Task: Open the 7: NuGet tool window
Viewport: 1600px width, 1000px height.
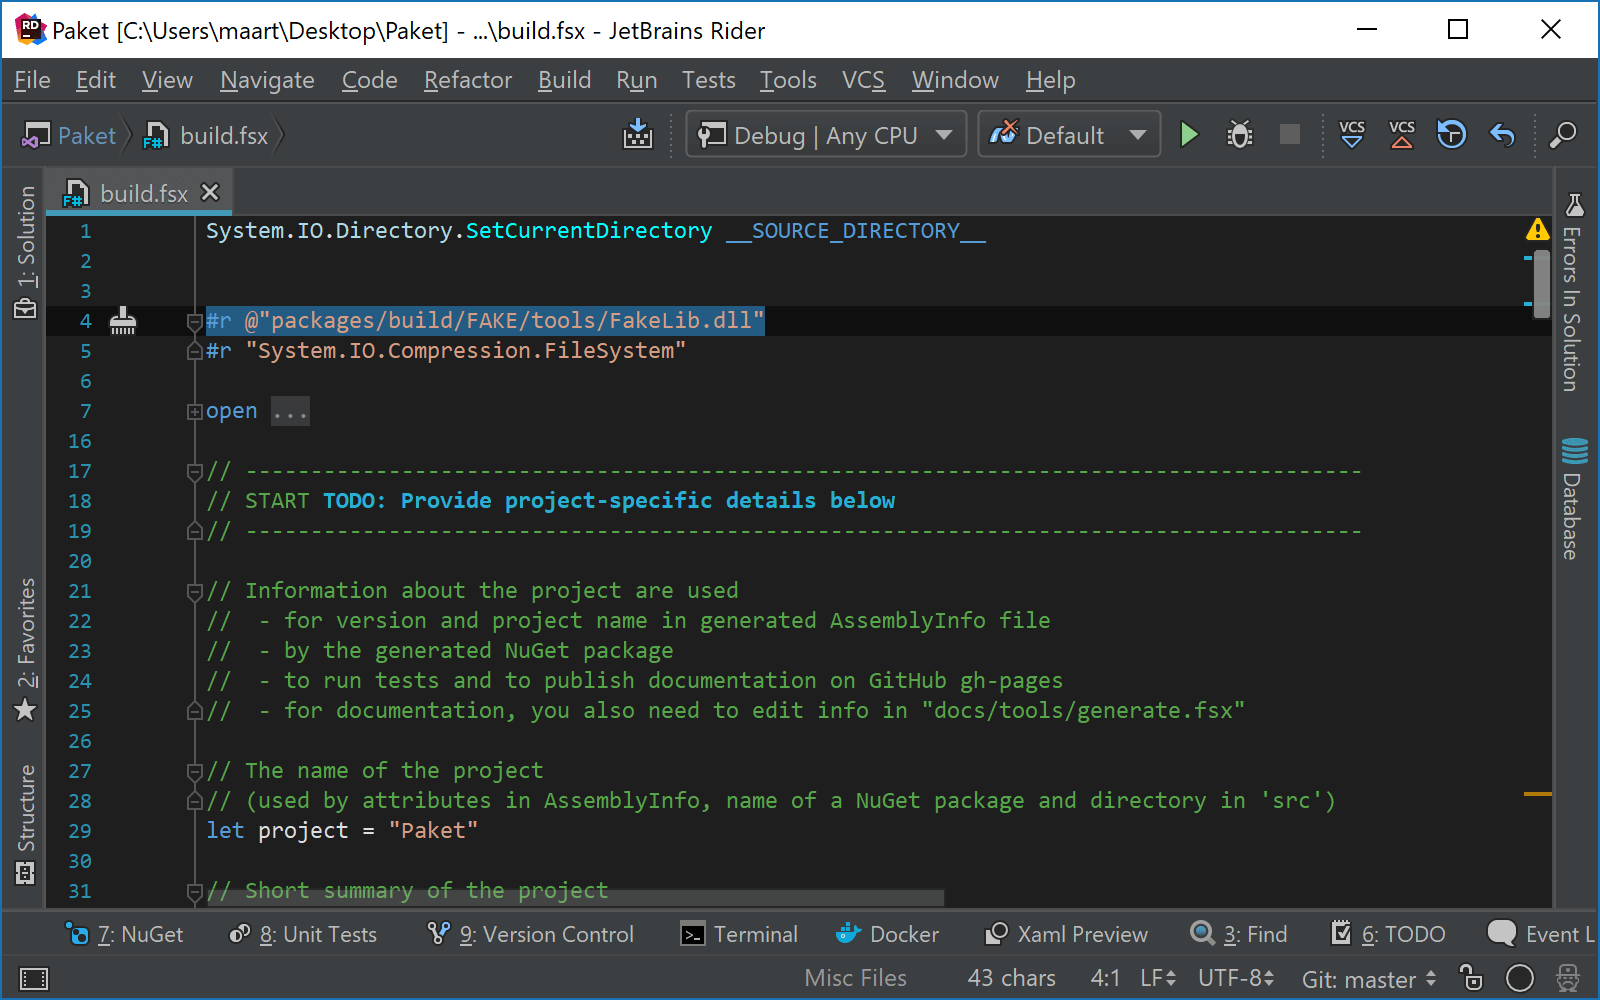Action: (x=124, y=934)
